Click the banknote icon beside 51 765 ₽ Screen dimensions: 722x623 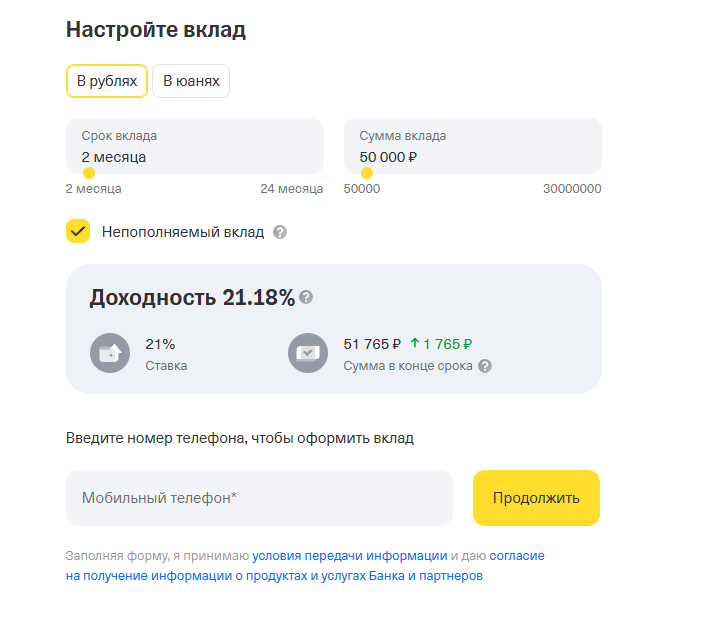[308, 353]
